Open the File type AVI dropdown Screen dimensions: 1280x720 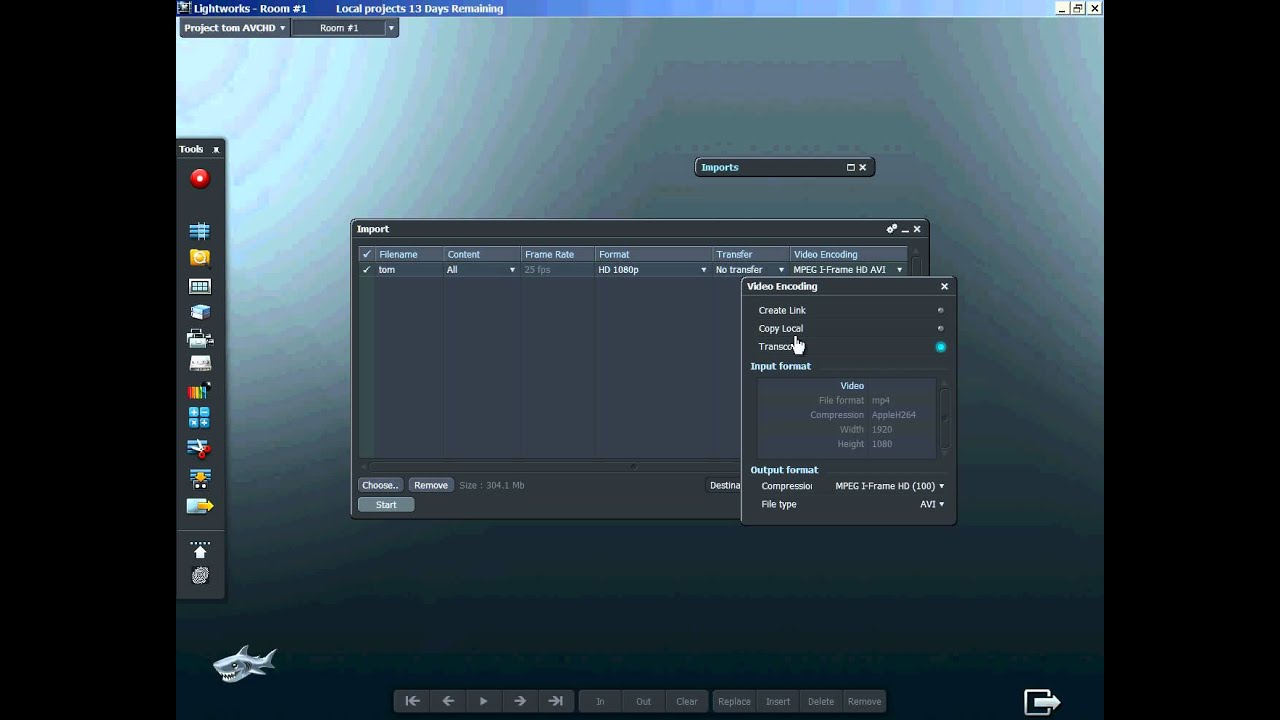(x=932, y=504)
